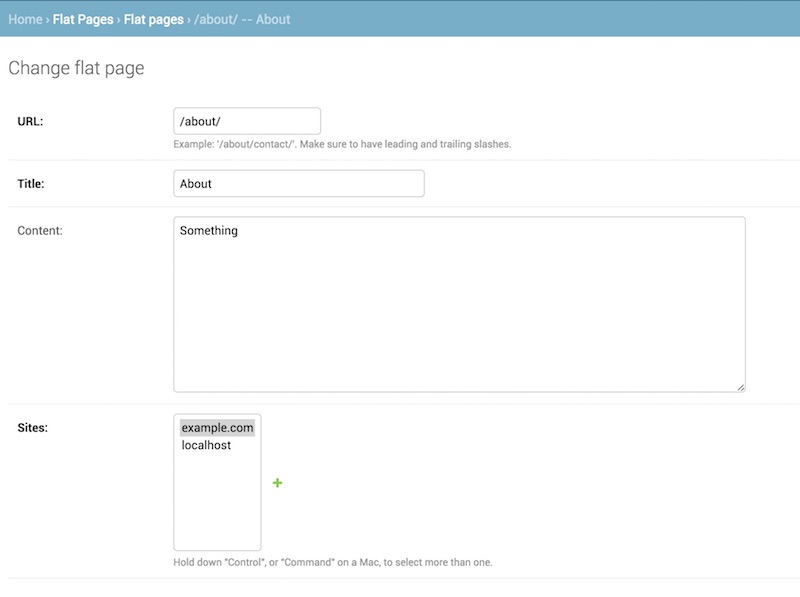This screenshot has height=597, width=800.
Task: Click the Content field label
Action: tap(40, 231)
